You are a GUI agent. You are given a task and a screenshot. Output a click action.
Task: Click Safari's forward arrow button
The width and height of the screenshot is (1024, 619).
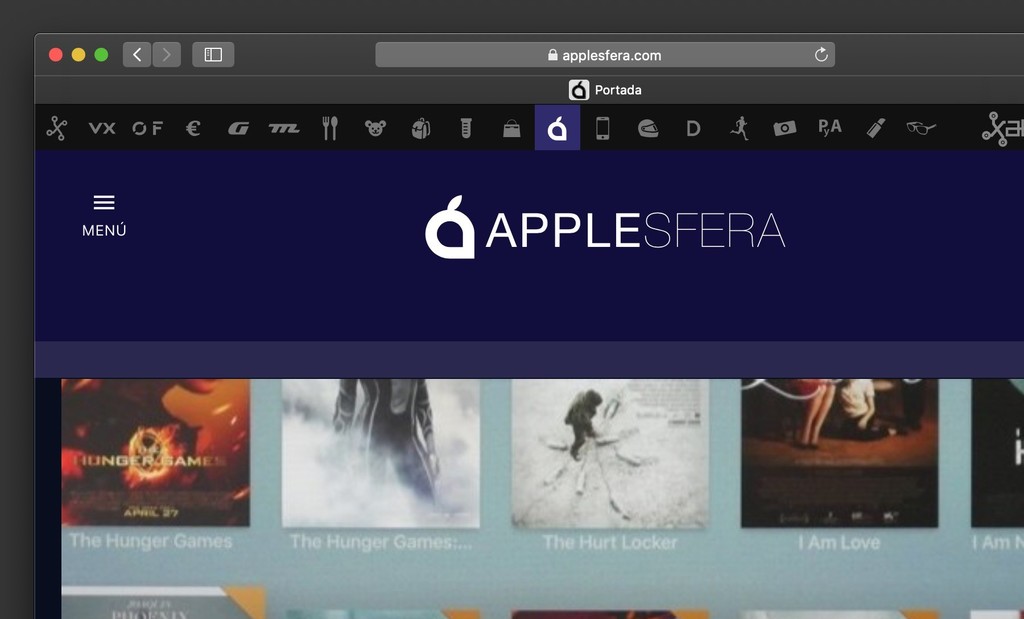pyautogui.click(x=167, y=55)
